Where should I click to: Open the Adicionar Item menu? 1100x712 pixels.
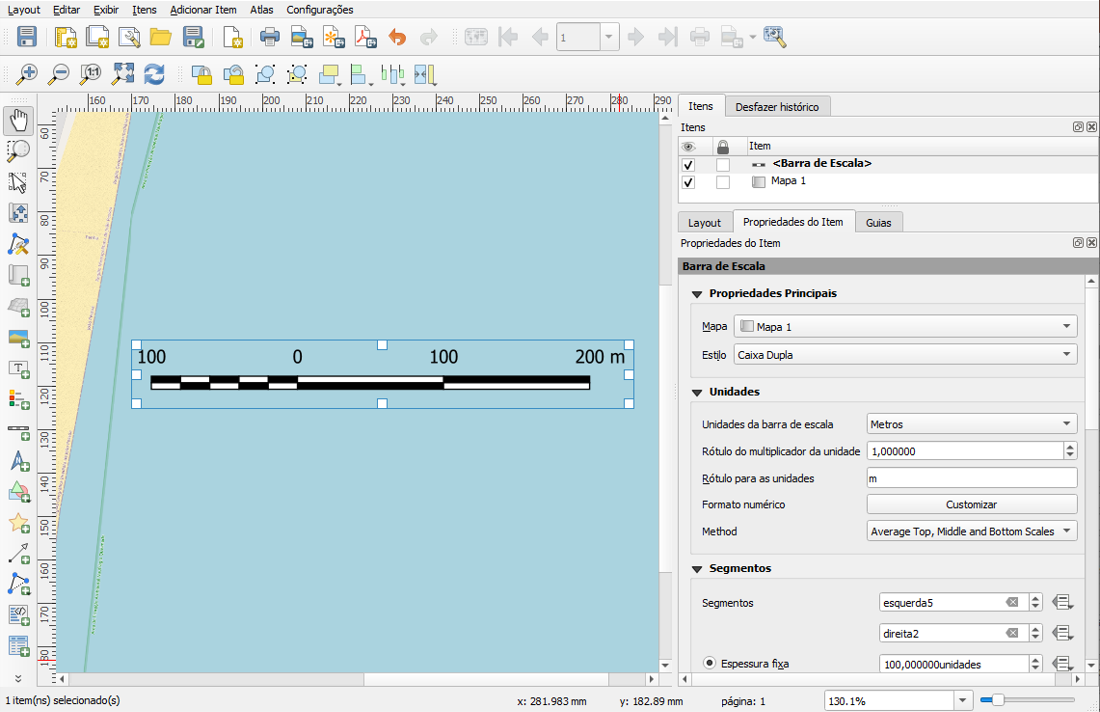coord(203,10)
